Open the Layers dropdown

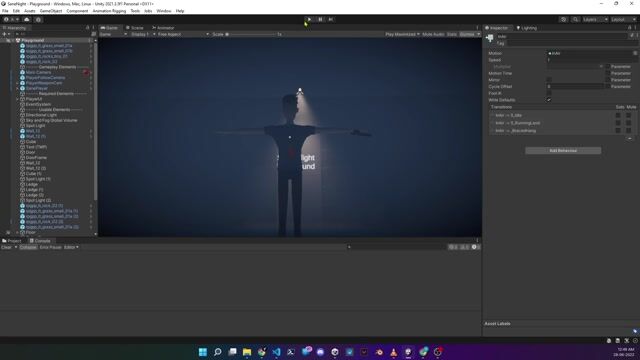tap(595, 20)
